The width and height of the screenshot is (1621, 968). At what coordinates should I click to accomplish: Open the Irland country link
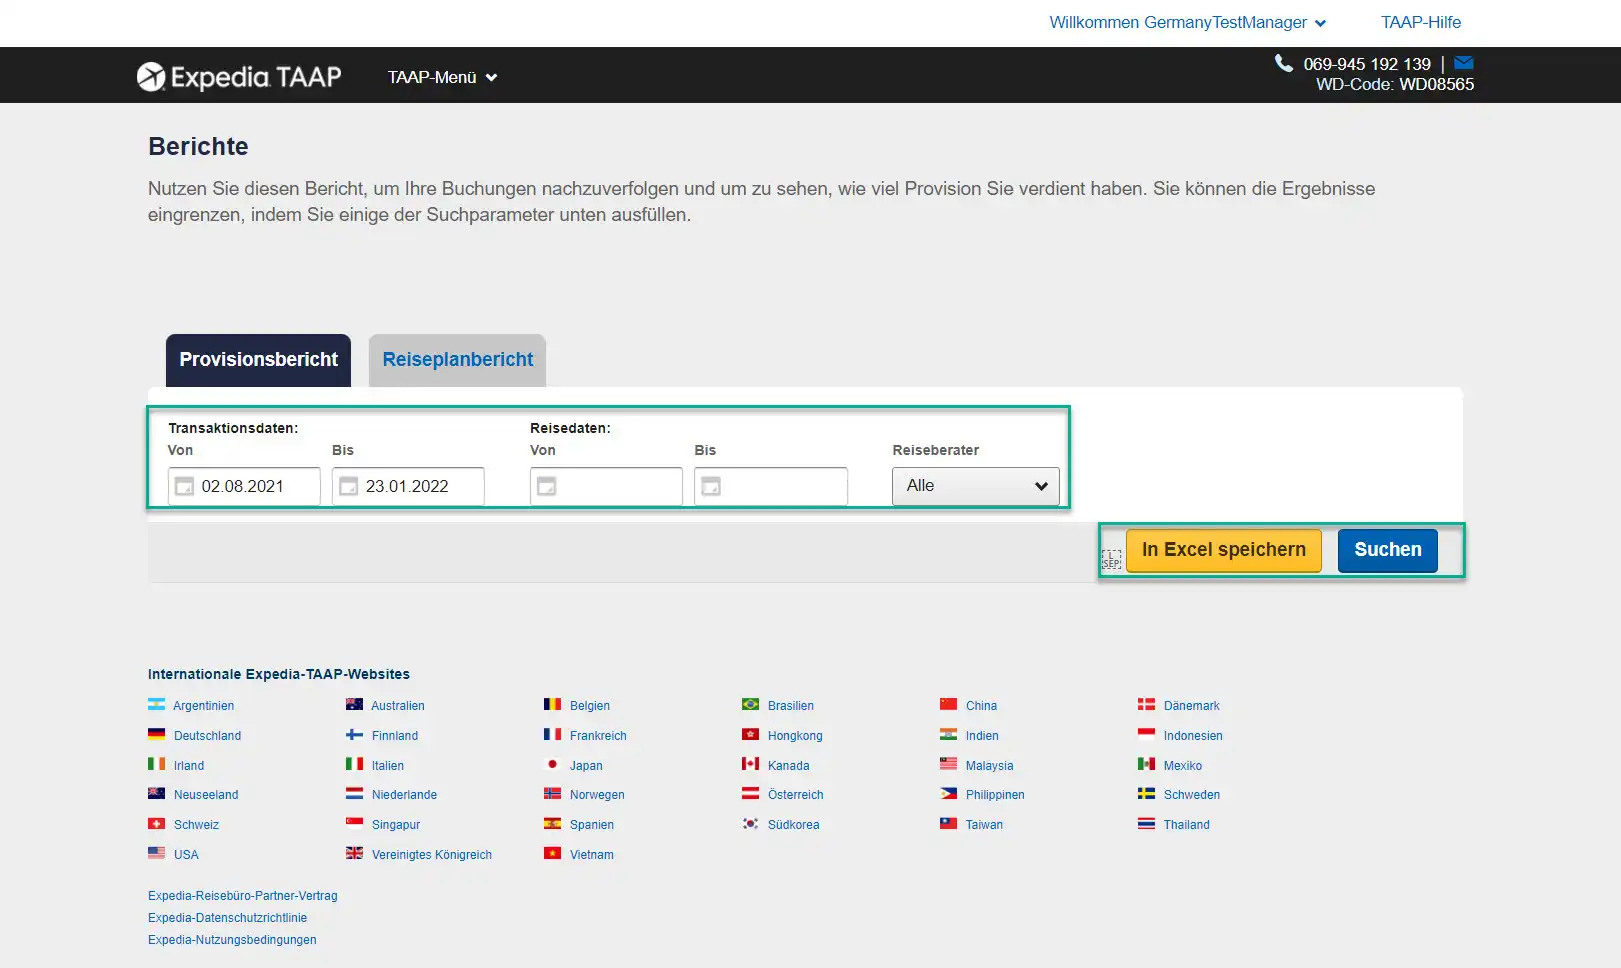pos(189,765)
